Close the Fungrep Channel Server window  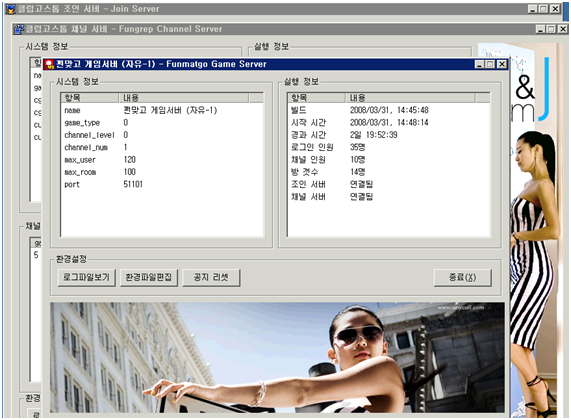tap(563, 29)
